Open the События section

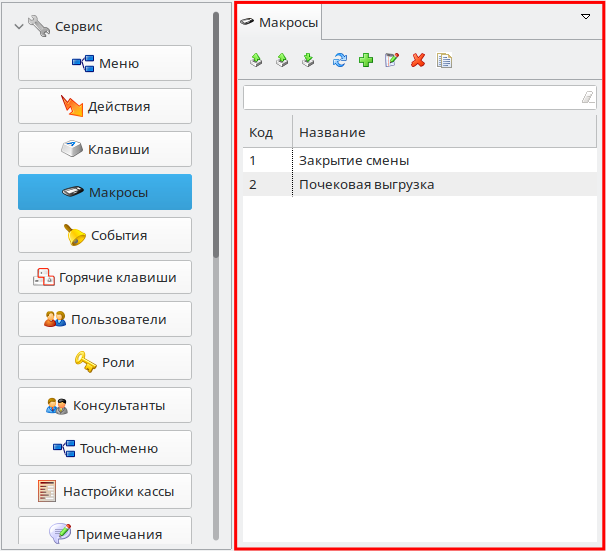(105, 235)
